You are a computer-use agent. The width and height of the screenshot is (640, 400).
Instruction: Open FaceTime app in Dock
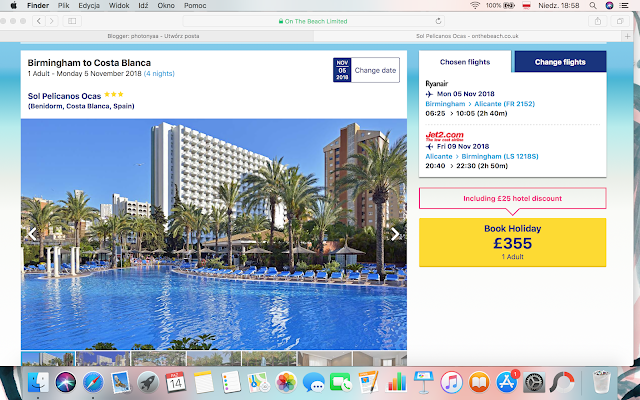pos(341,382)
